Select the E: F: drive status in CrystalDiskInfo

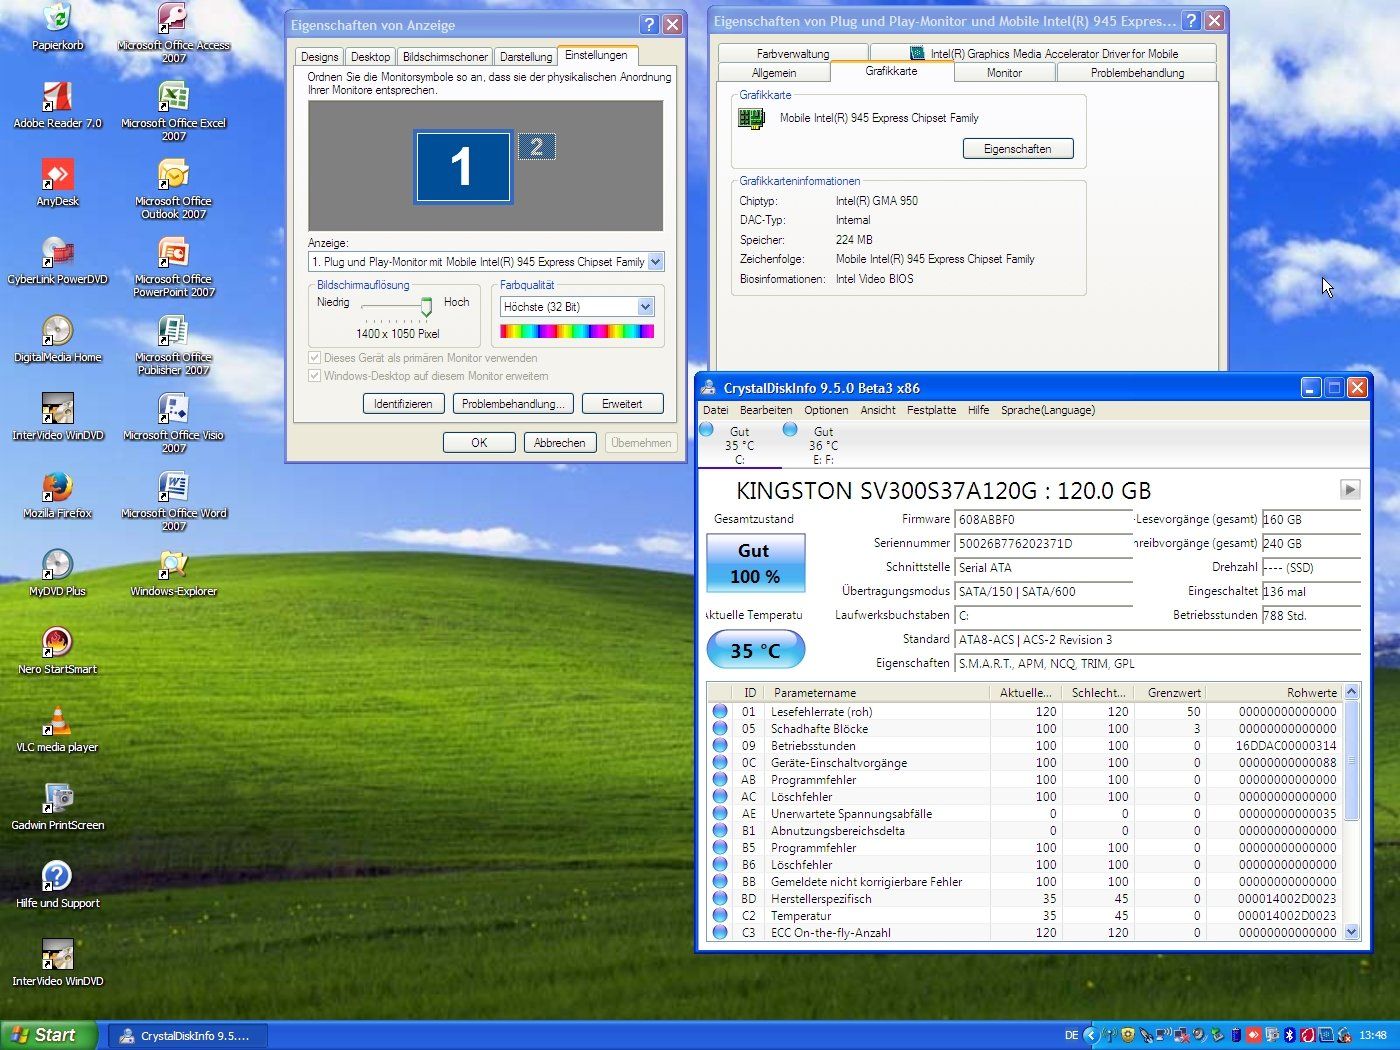pos(823,444)
